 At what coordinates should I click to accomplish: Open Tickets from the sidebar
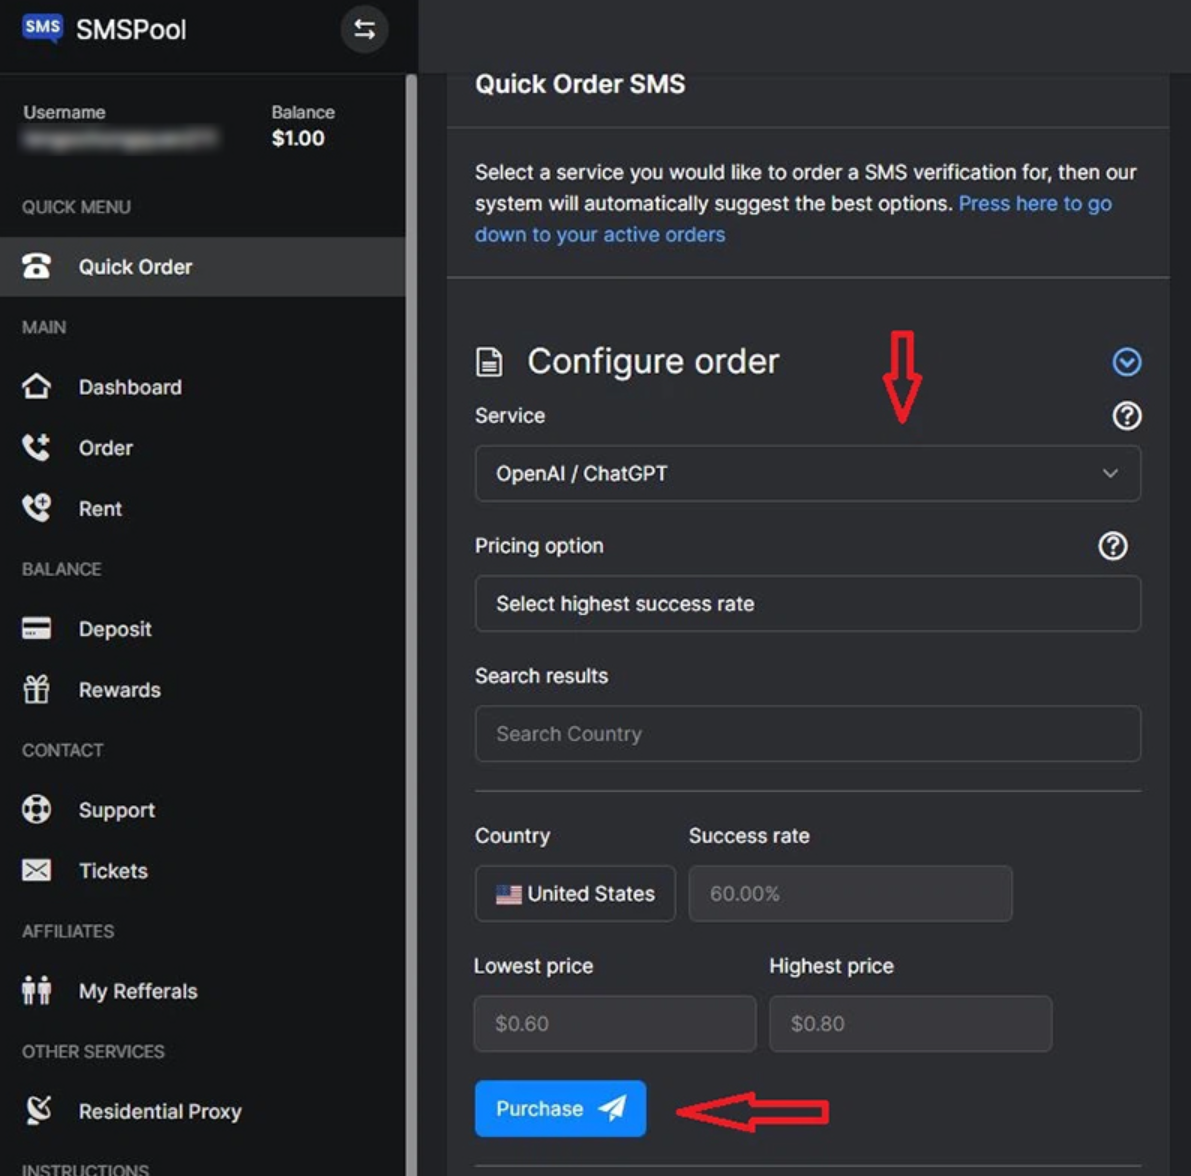[113, 871]
